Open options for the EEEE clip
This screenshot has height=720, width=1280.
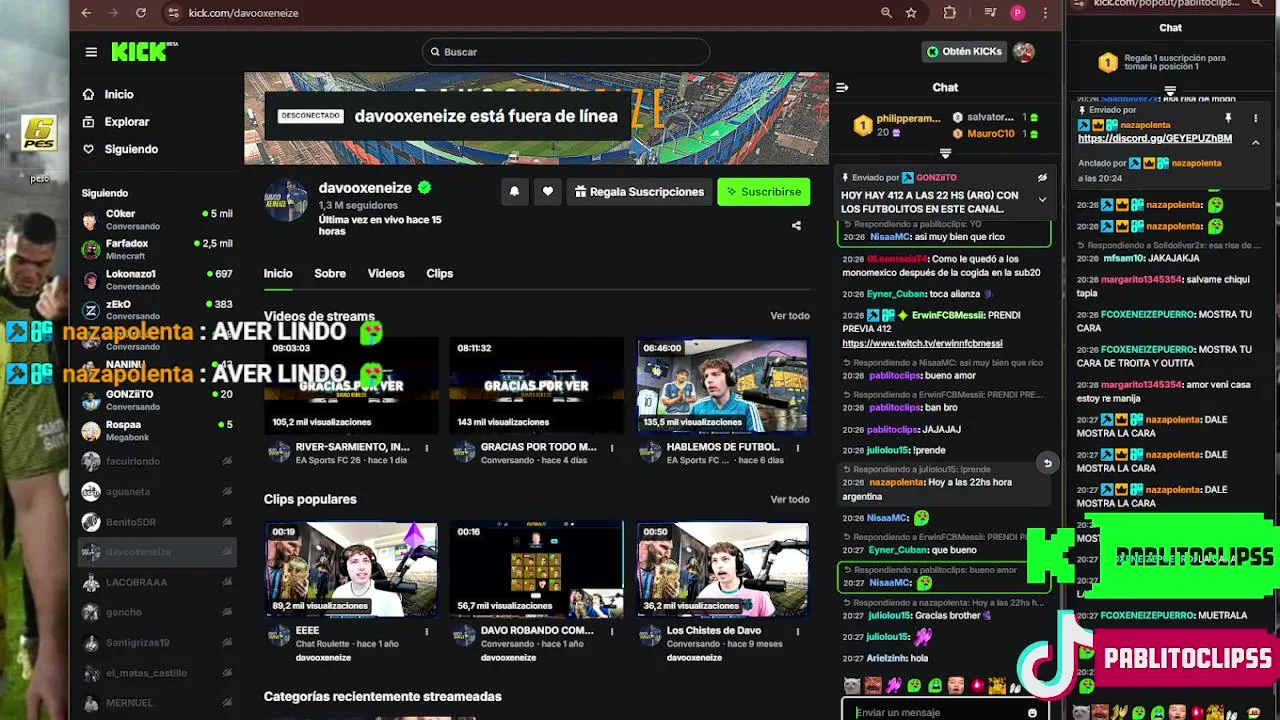point(426,632)
